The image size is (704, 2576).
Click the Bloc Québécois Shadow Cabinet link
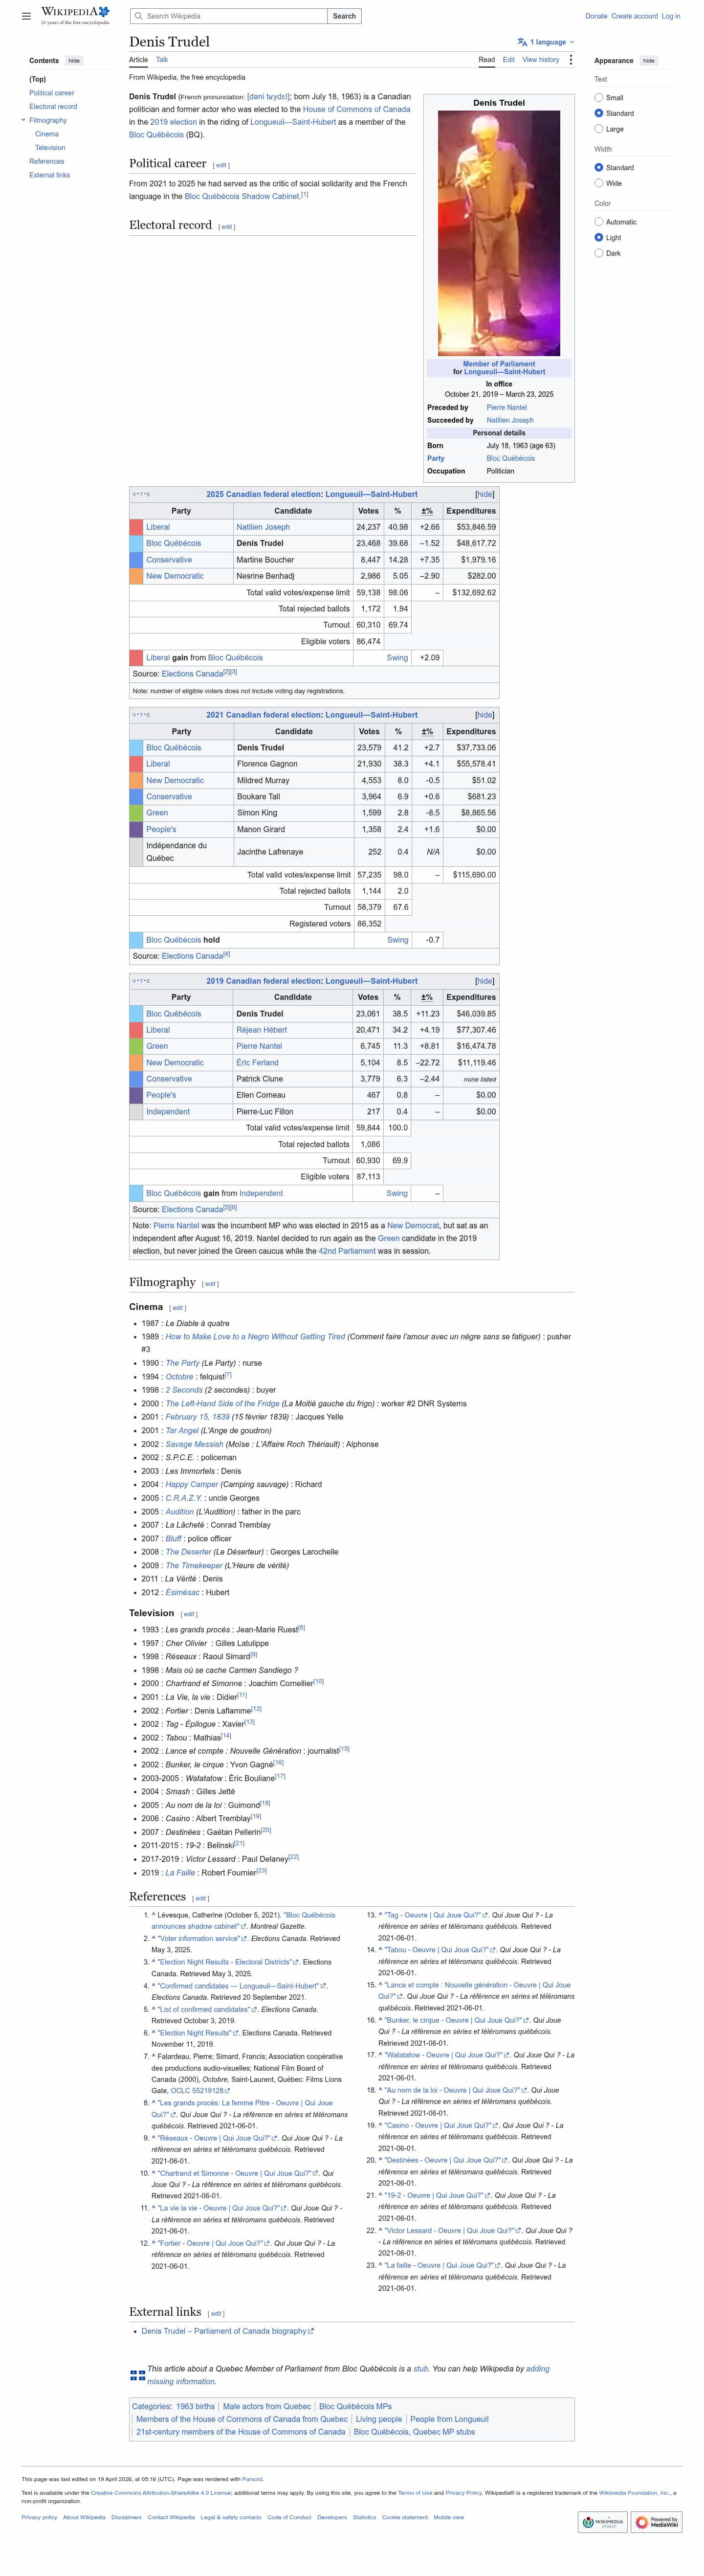[x=242, y=196]
